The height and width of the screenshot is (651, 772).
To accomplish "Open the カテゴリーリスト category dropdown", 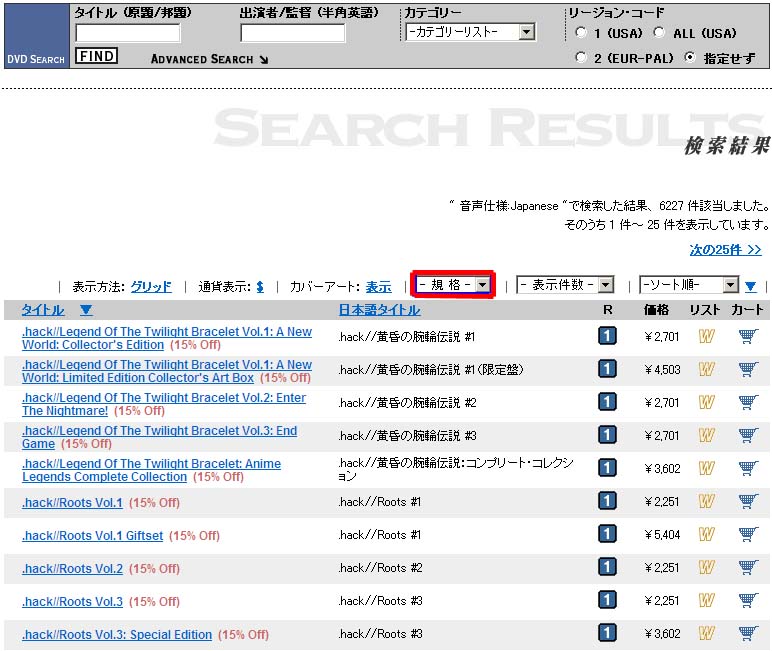I will coord(470,32).
